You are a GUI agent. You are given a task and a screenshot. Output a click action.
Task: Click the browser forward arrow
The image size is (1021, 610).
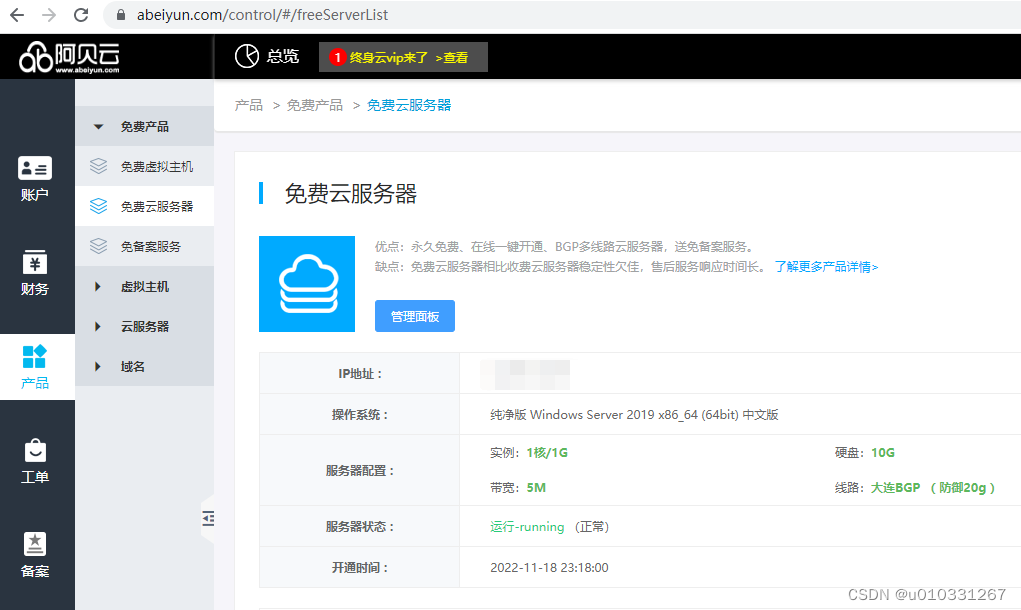(49, 15)
